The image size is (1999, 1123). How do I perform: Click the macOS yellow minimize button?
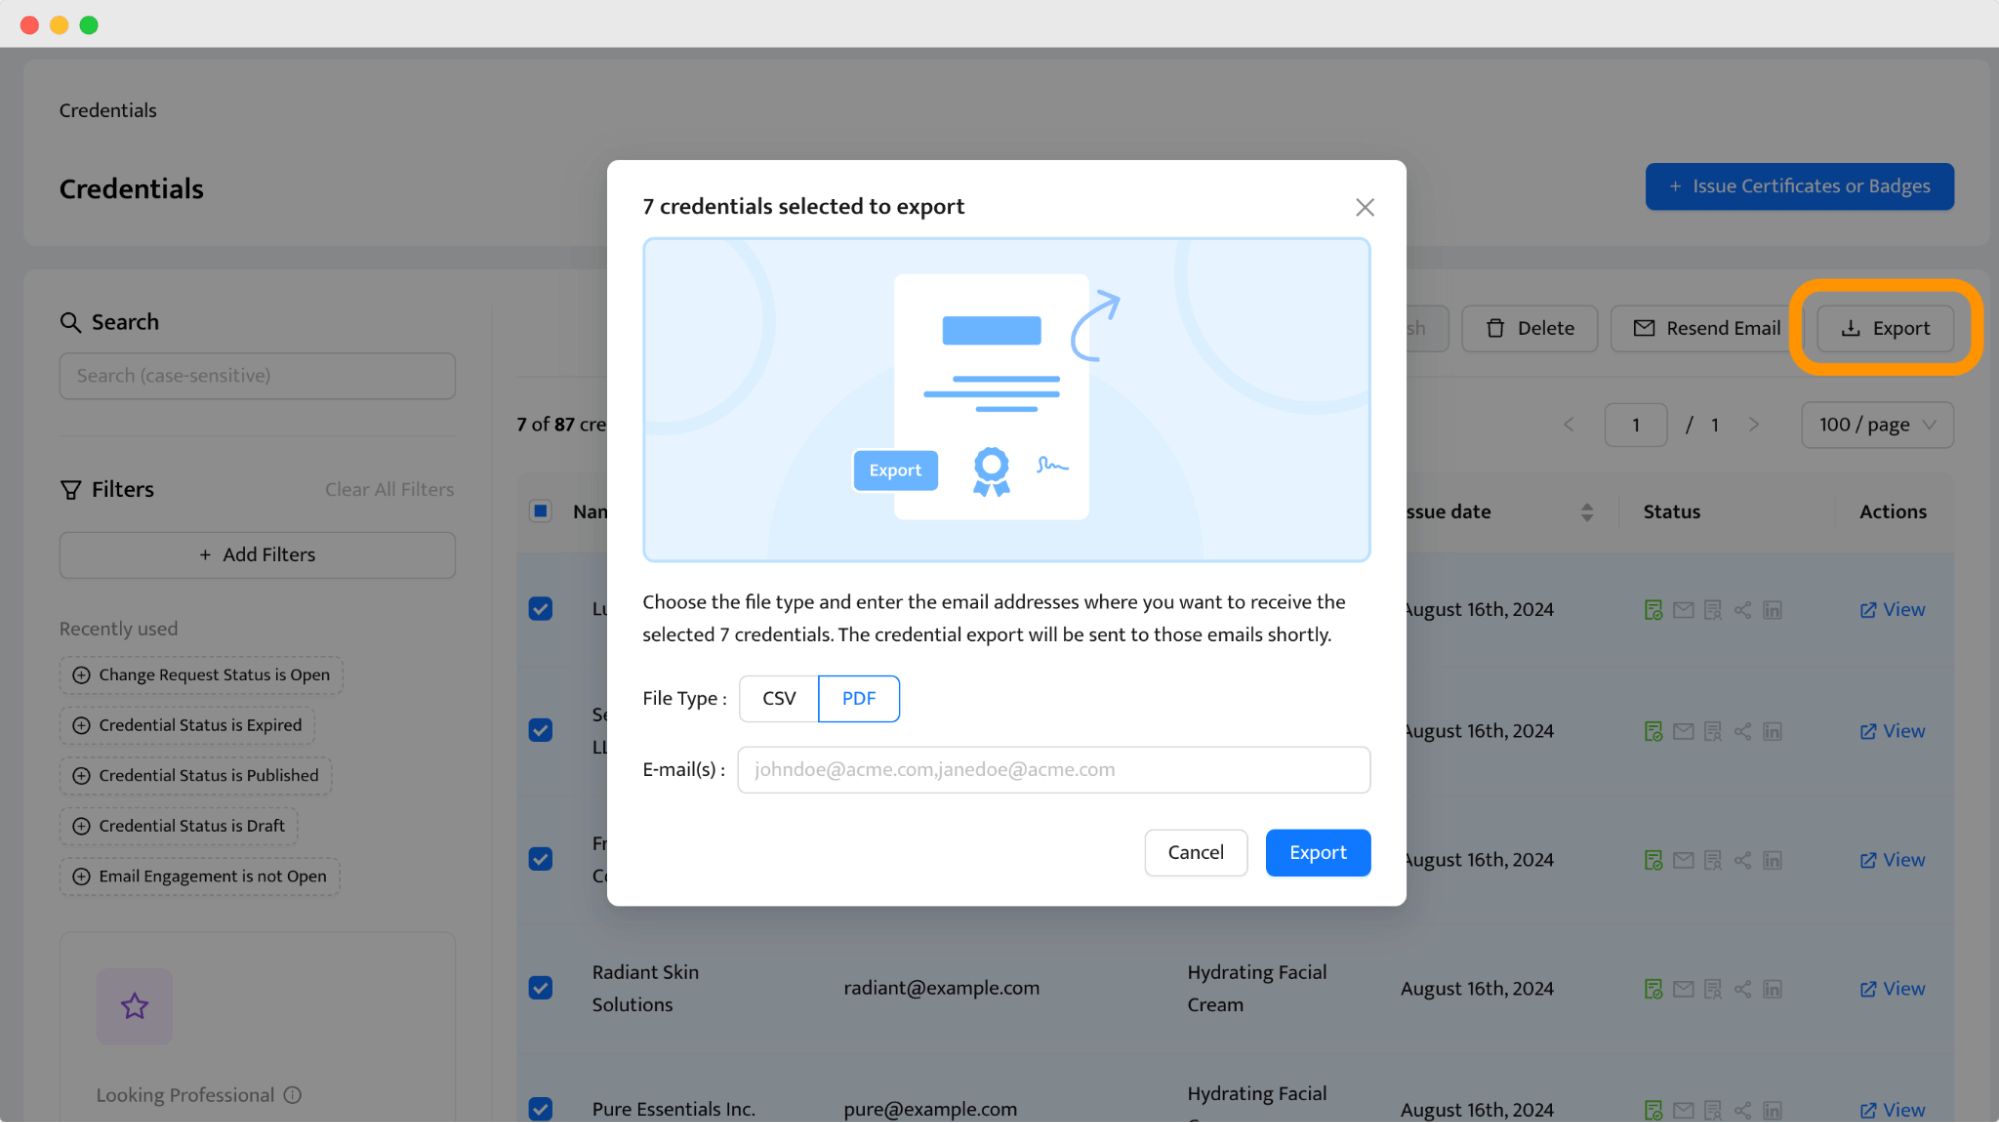[59, 25]
